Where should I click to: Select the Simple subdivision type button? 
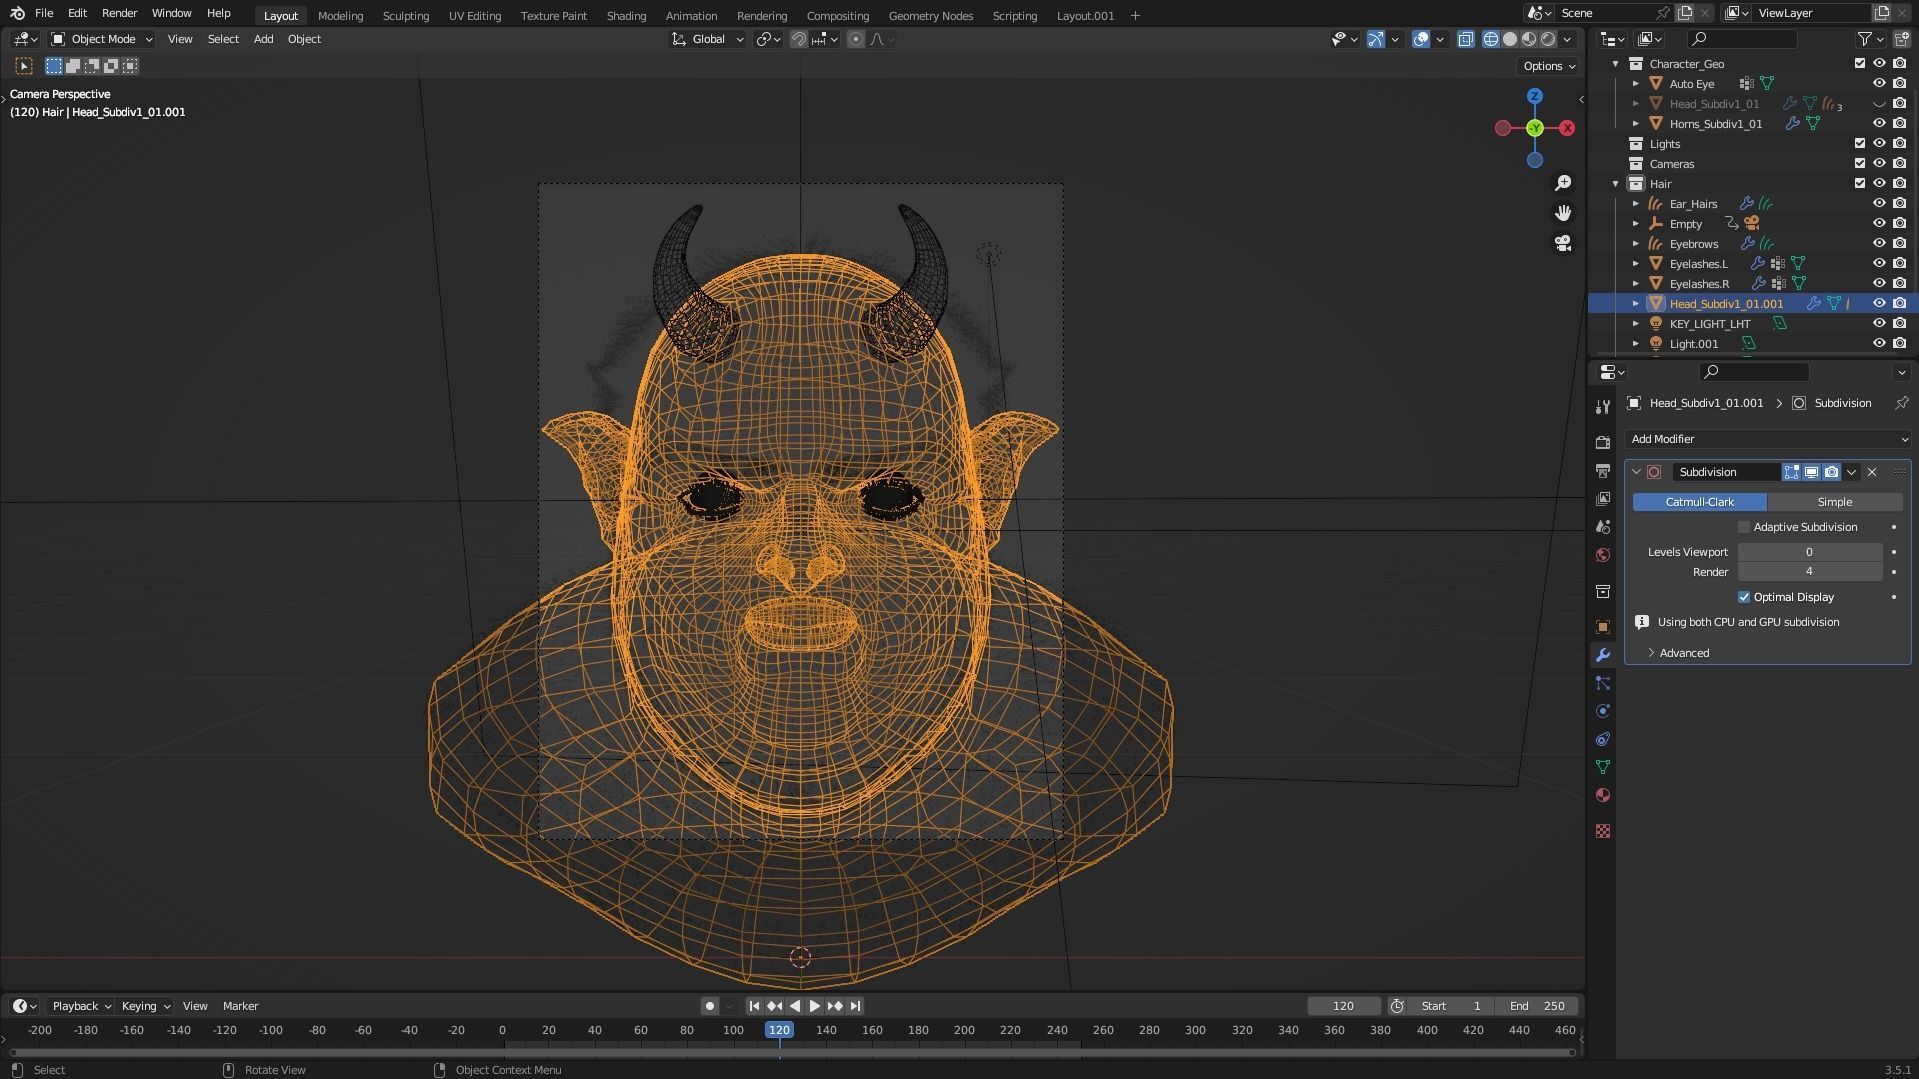pyautogui.click(x=1834, y=502)
